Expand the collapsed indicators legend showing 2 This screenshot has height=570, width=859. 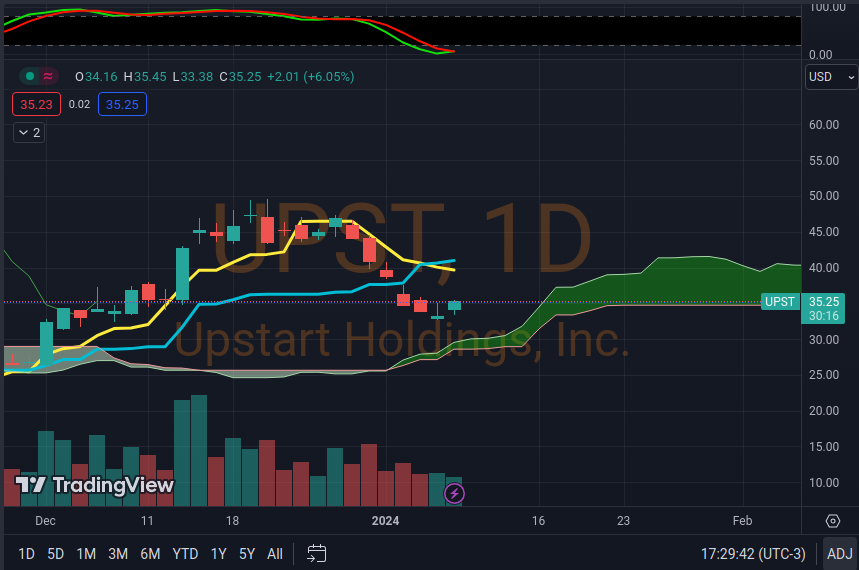click(29, 133)
